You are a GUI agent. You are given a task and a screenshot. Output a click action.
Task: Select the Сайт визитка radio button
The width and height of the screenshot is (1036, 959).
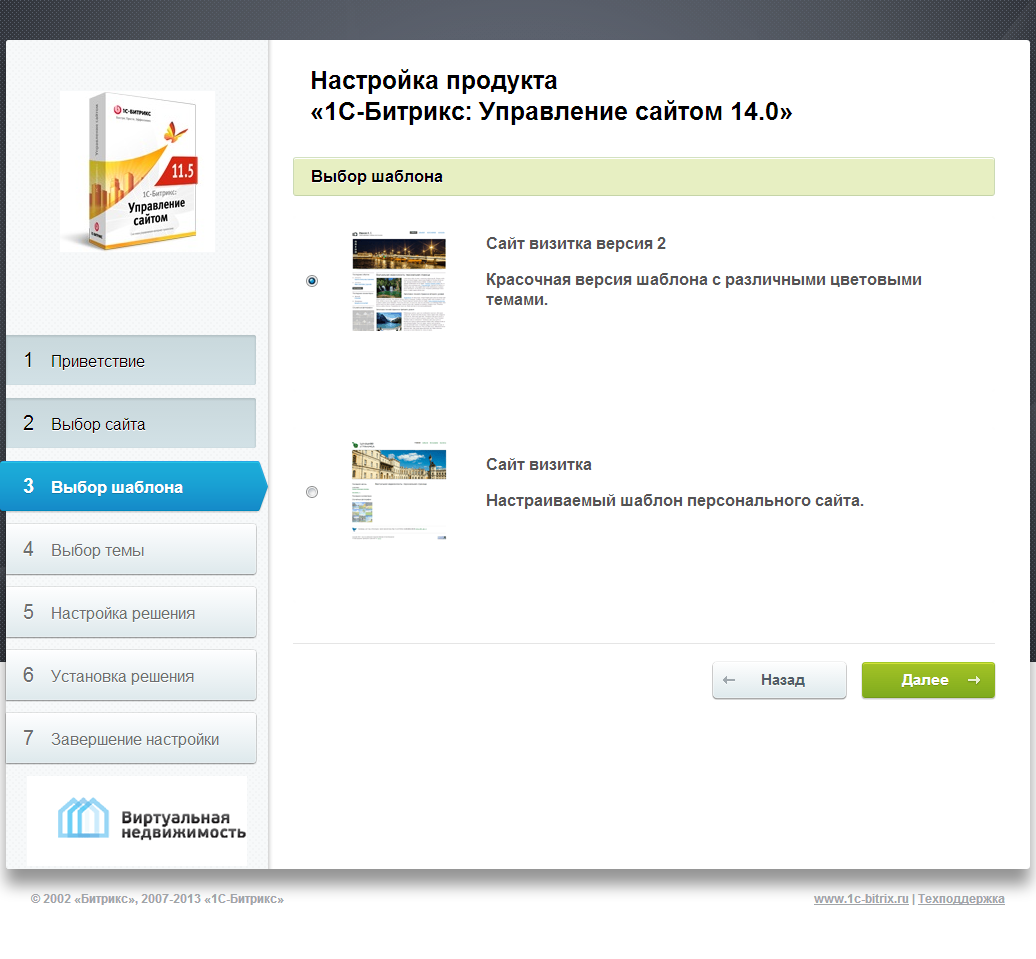point(312,492)
